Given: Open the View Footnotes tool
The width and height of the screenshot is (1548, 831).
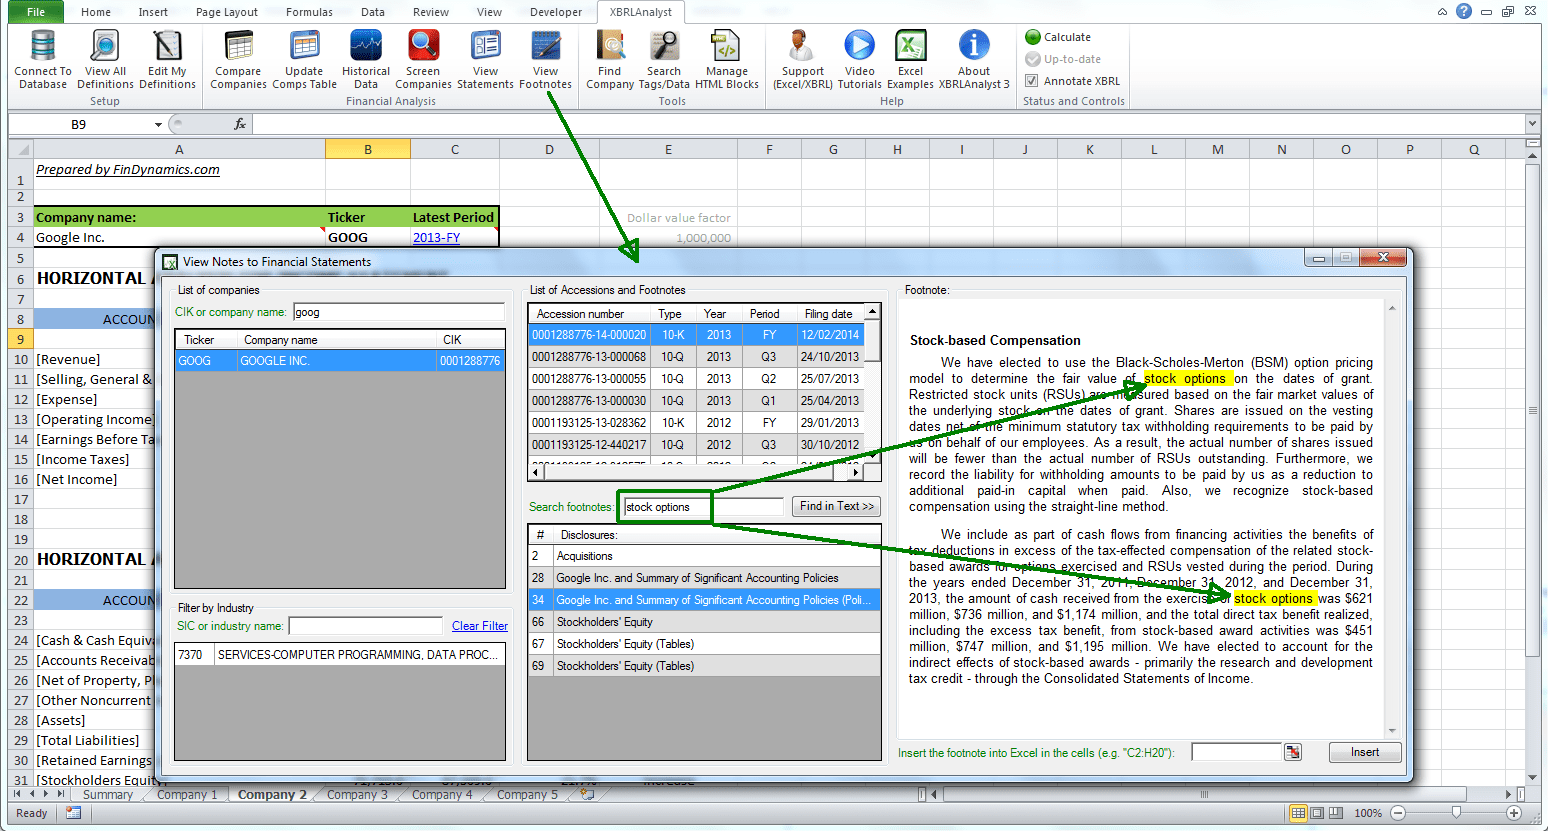Looking at the screenshot, I should [x=545, y=58].
